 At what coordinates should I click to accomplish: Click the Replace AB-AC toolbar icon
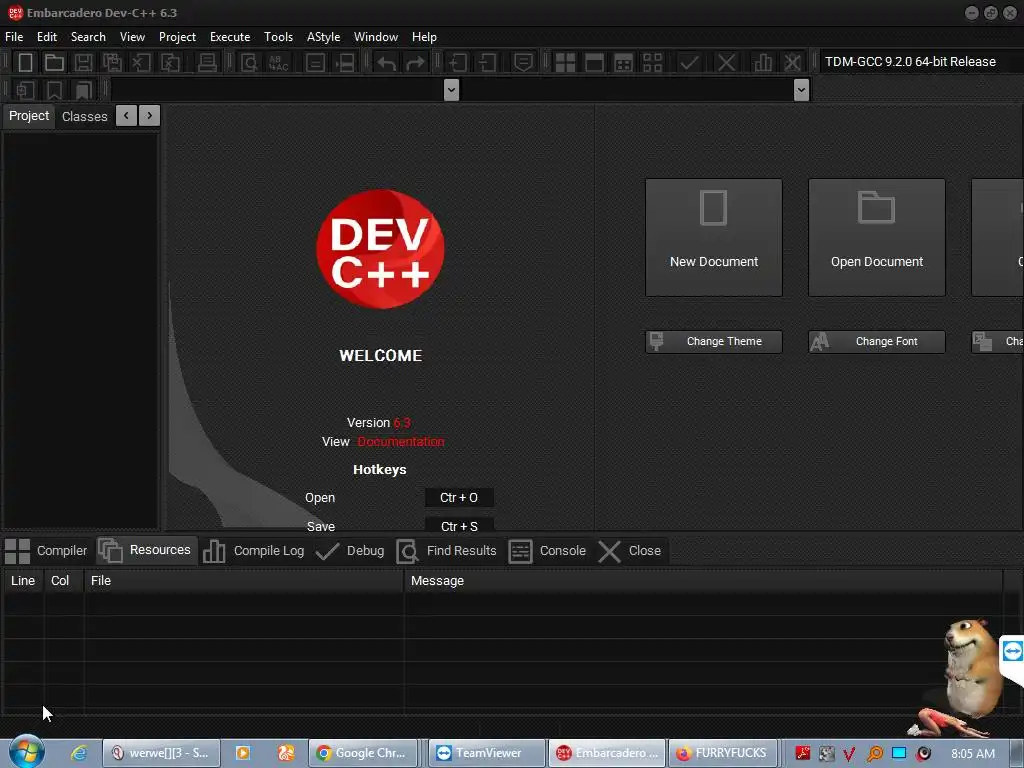tap(278, 63)
